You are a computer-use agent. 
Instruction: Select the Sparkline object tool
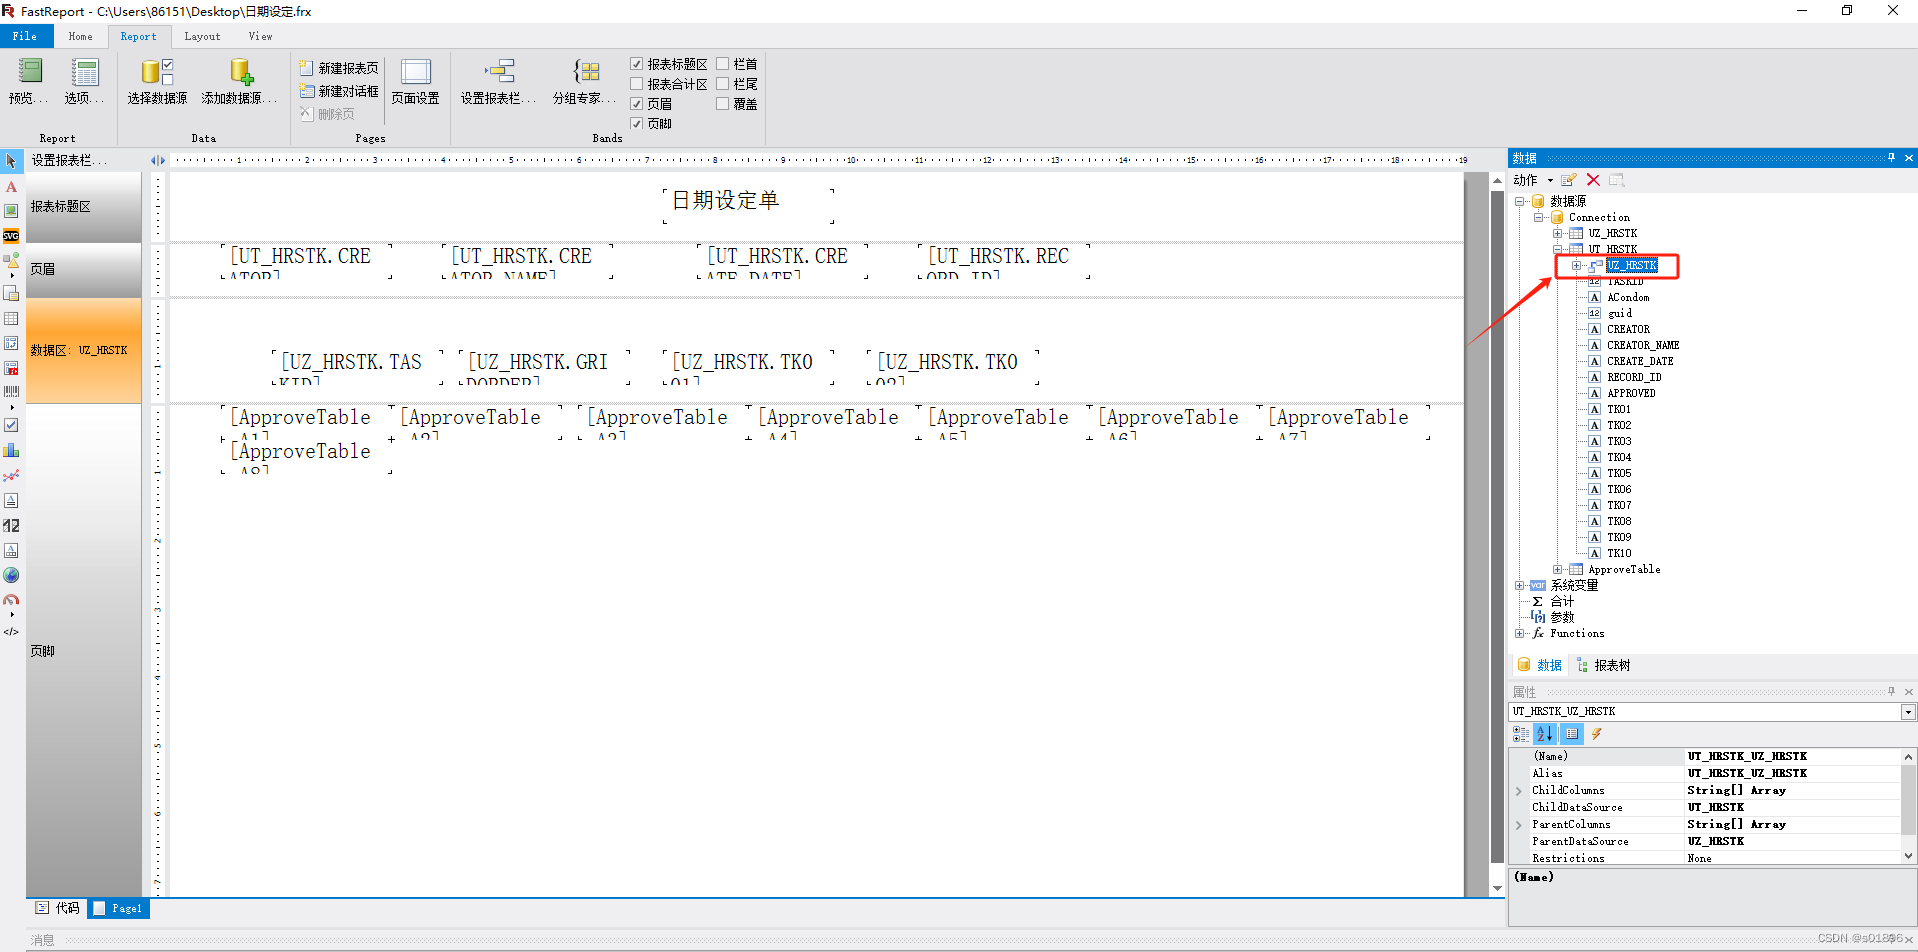point(11,475)
